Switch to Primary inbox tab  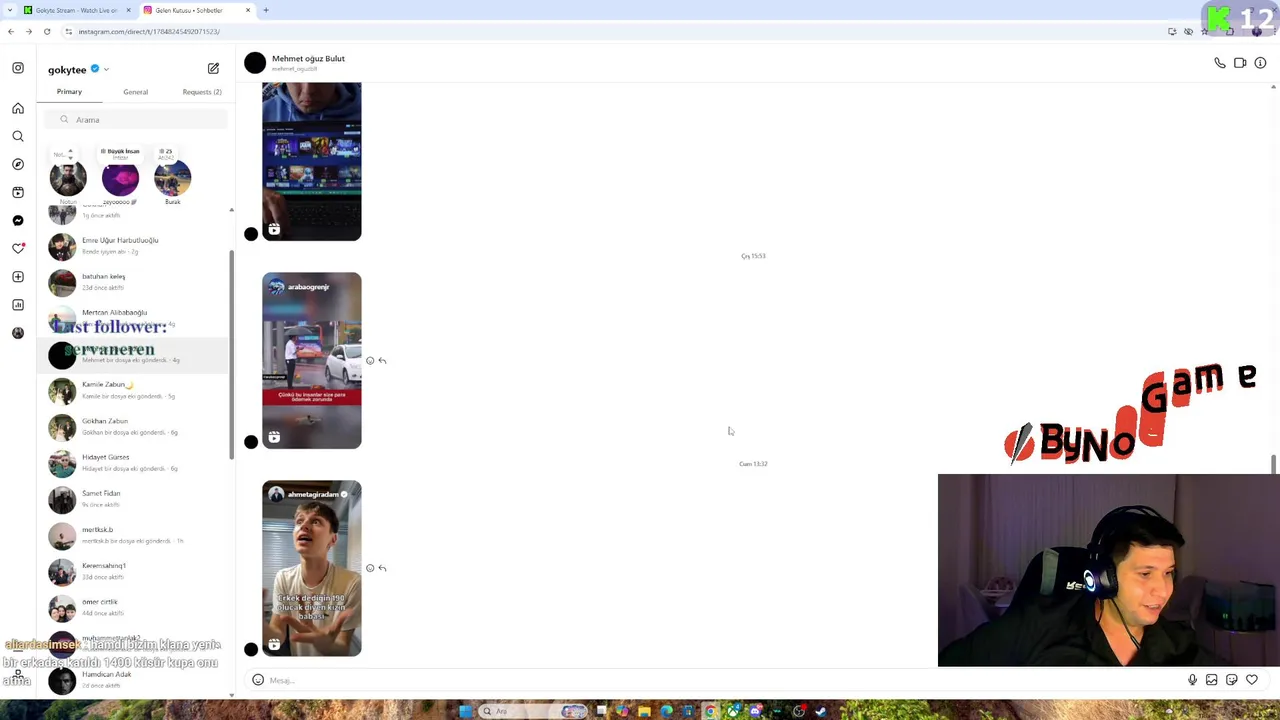[x=69, y=92]
